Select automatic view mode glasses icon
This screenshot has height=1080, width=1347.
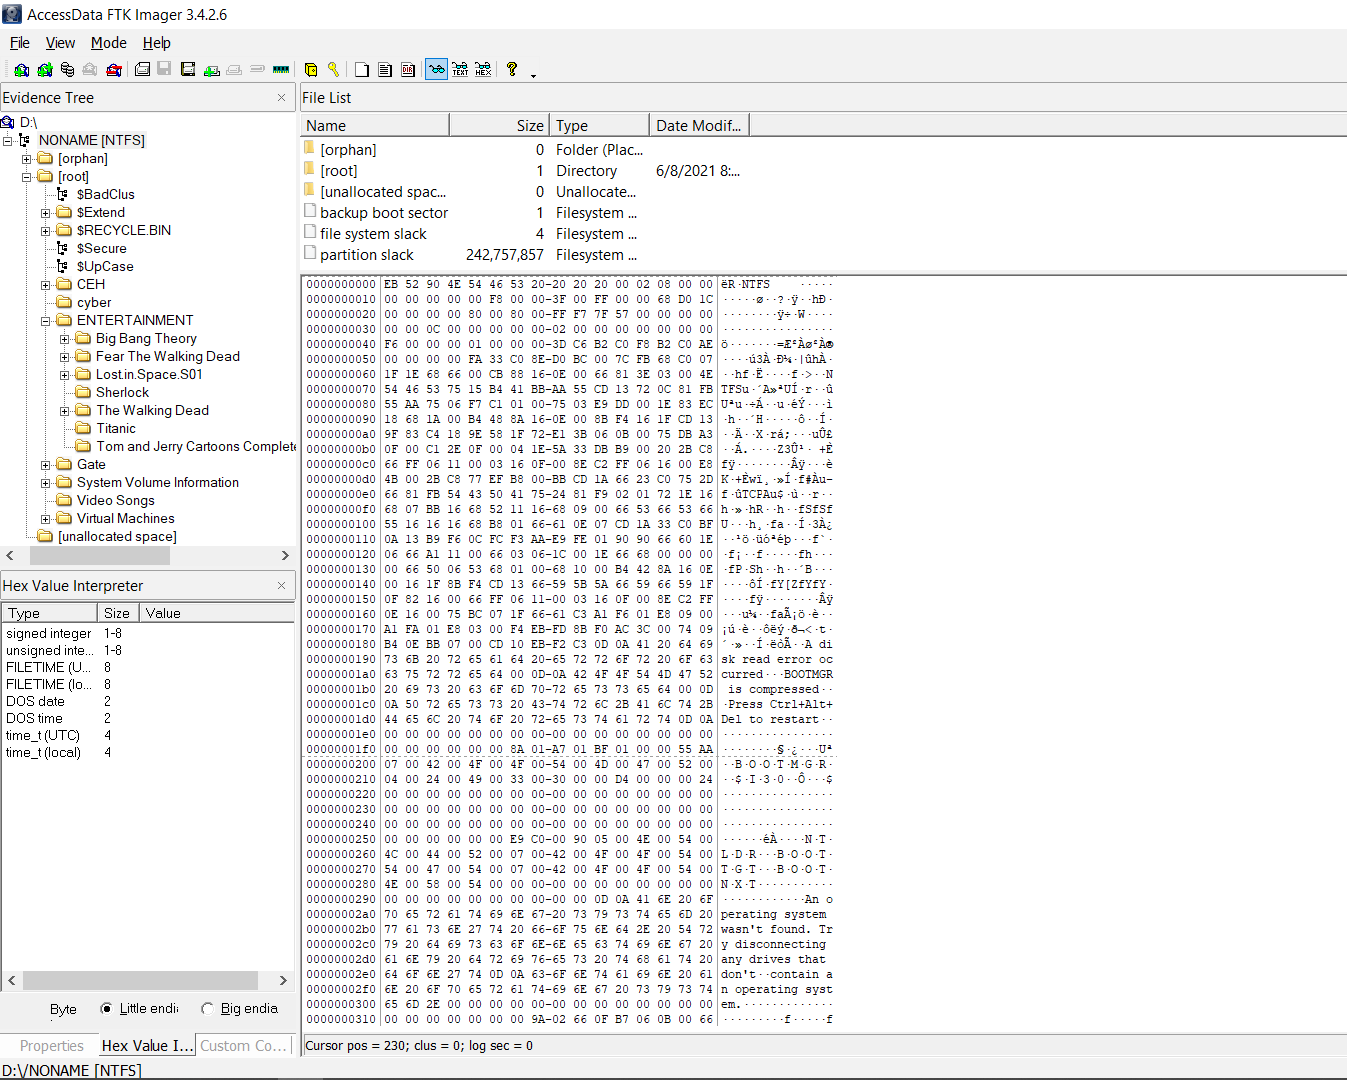tap(436, 69)
